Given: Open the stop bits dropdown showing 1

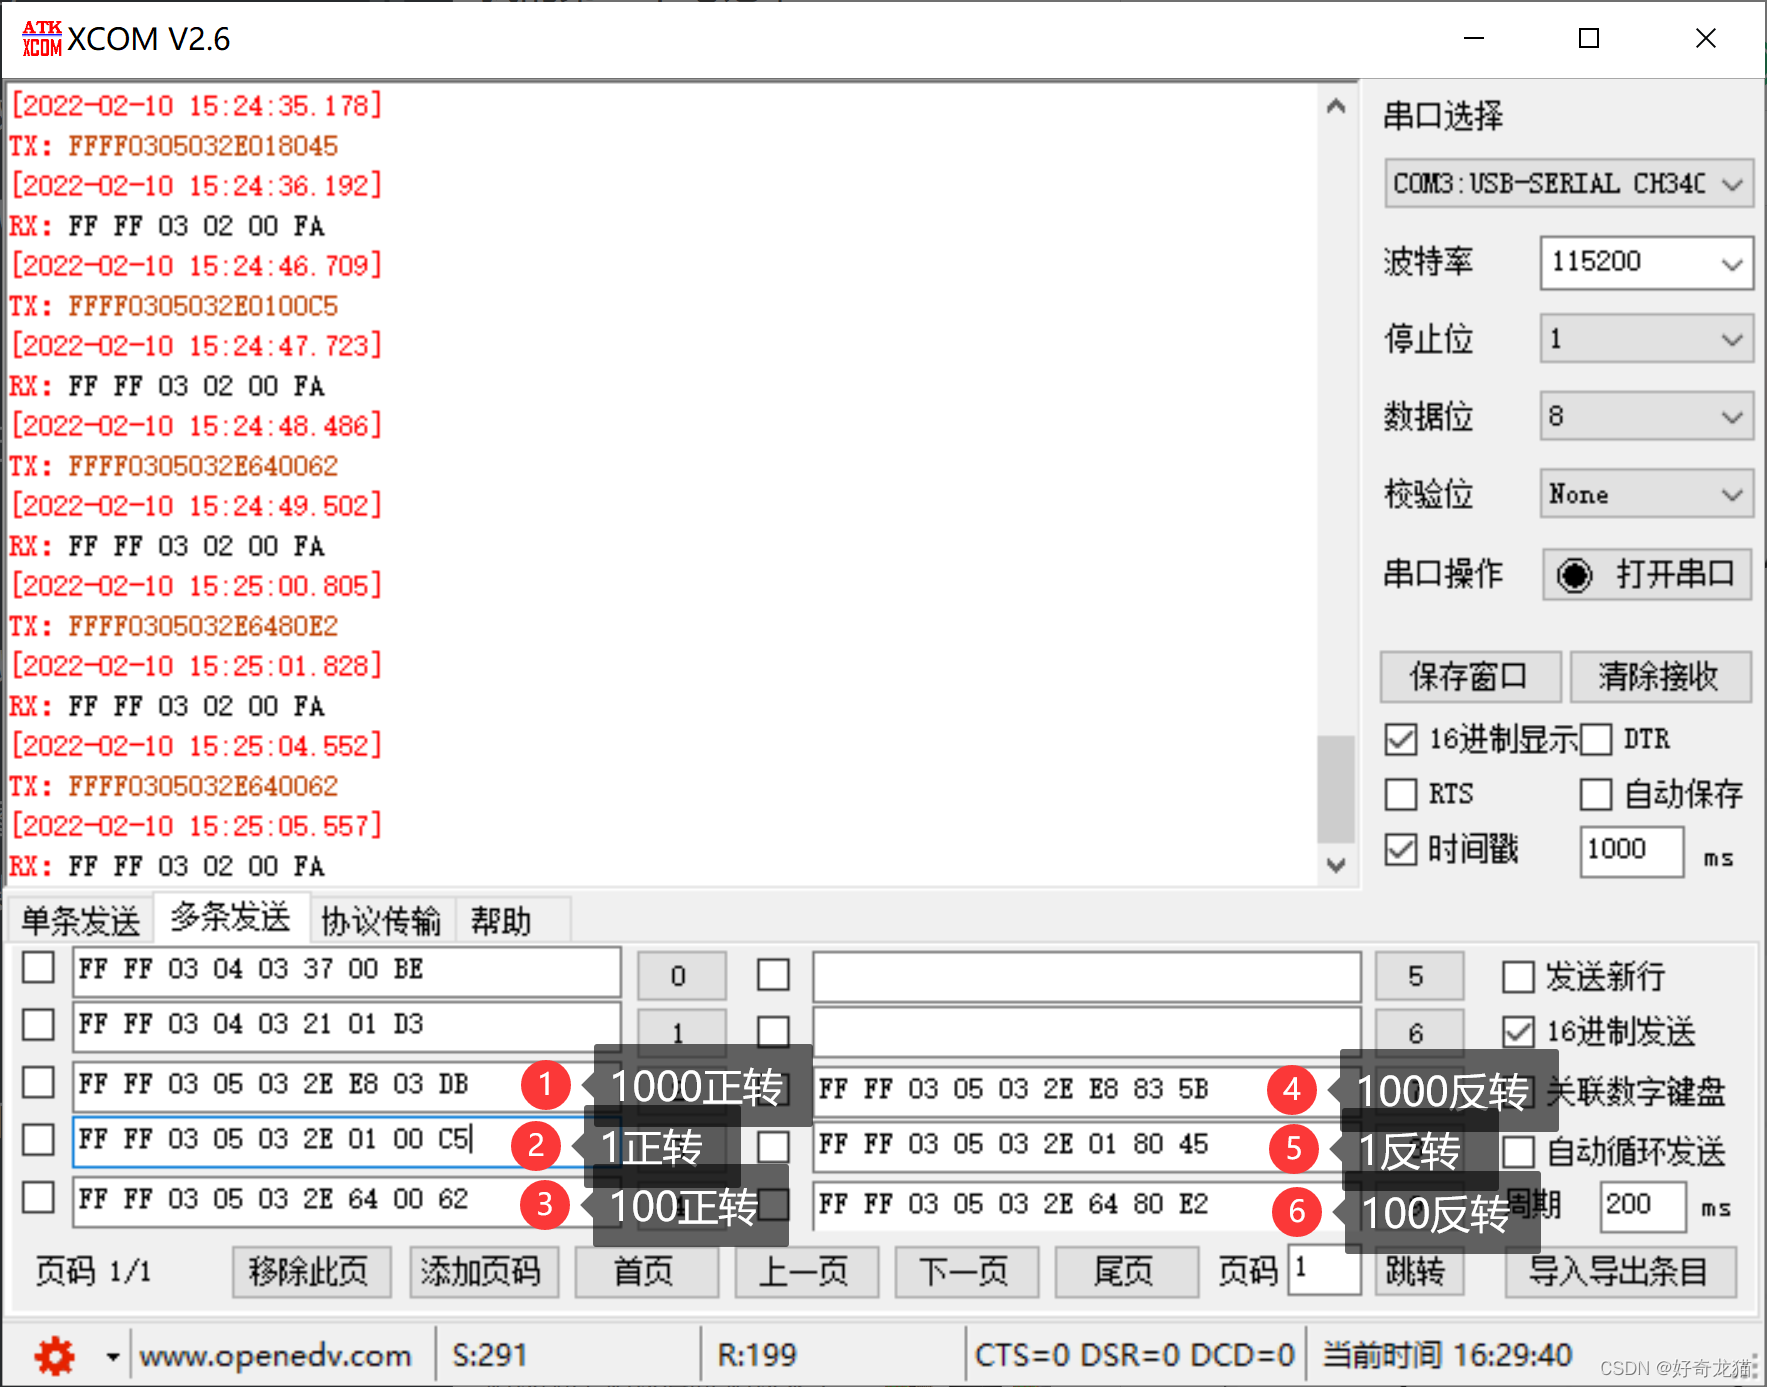Looking at the screenshot, I should pos(1646,340).
